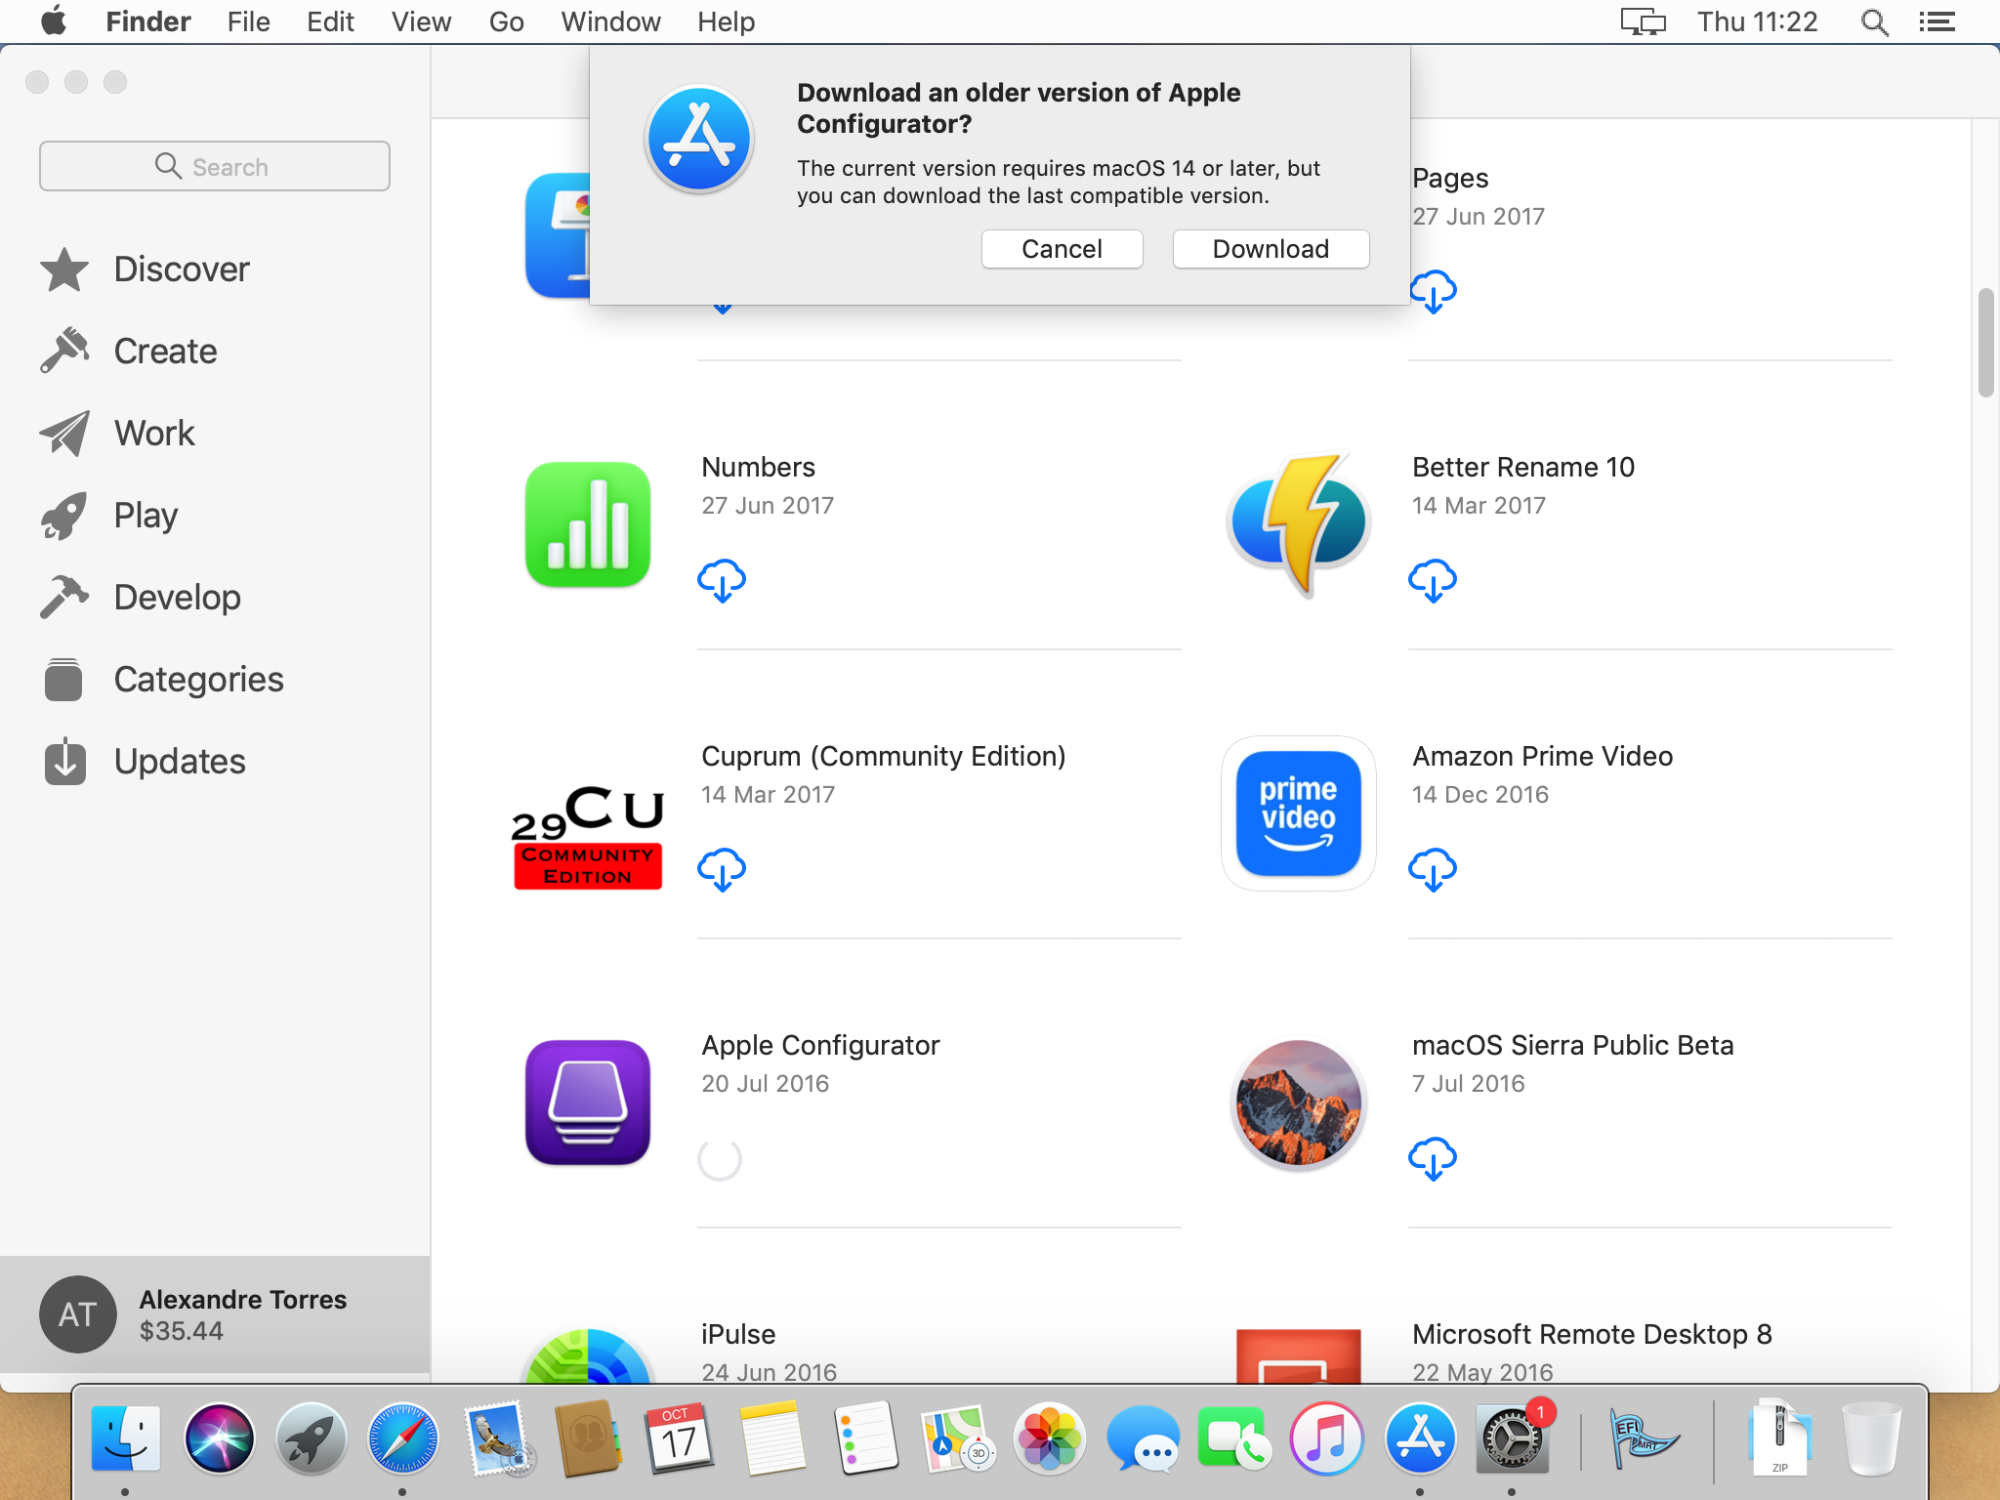Open Safari from the Dock
Screen dimensions: 2000x1500
(x=403, y=1439)
